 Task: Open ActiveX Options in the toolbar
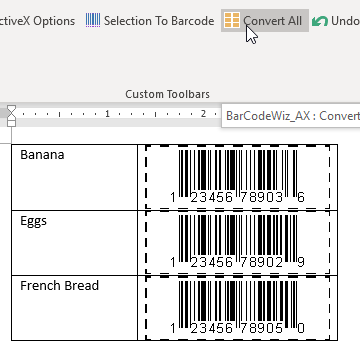click(x=37, y=21)
